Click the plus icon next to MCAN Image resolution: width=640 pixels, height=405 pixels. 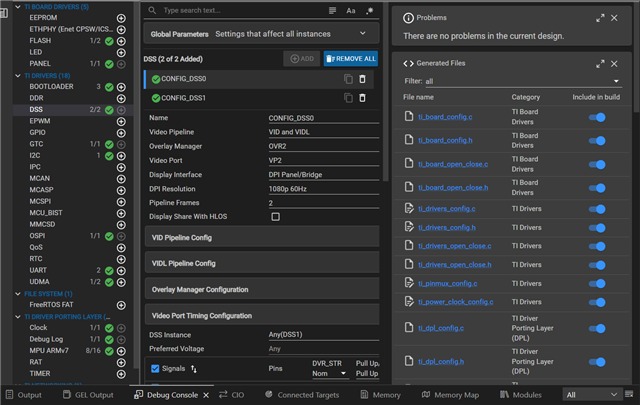pyautogui.click(x=121, y=178)
